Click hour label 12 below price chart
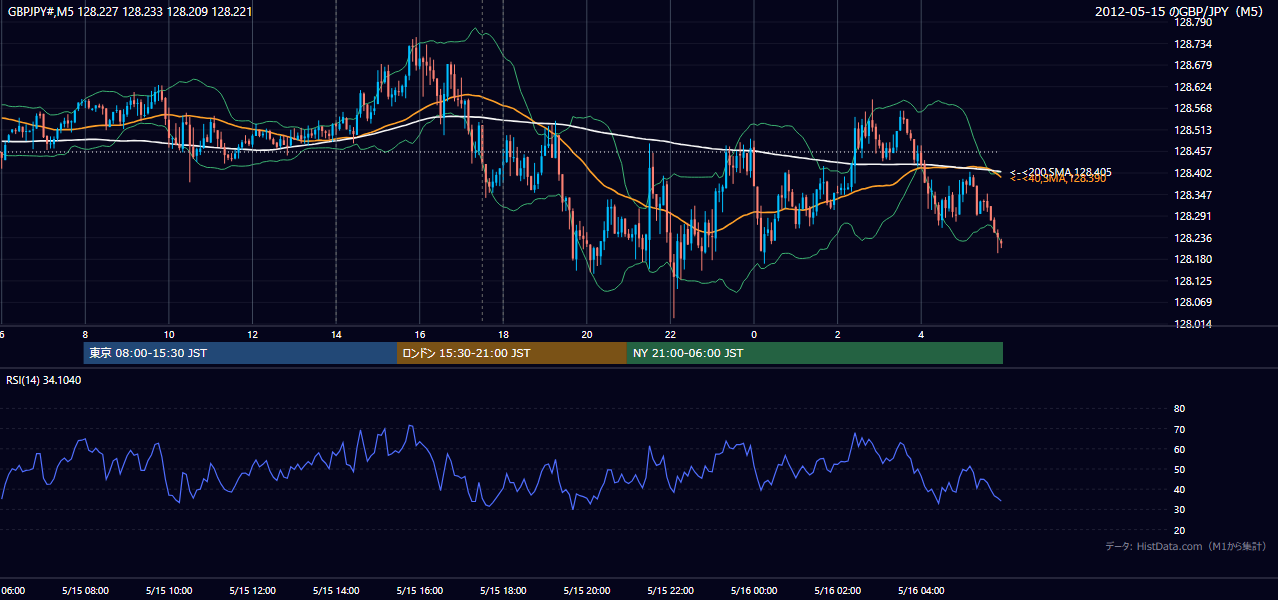 (252, 335)
